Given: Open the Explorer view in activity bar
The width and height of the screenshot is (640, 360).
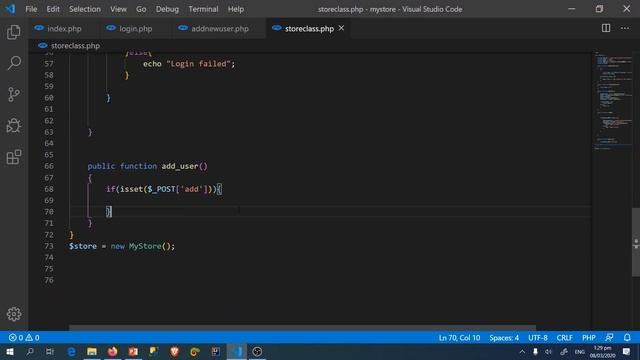Looking at the screenshot, I should [x=14, y=32].
